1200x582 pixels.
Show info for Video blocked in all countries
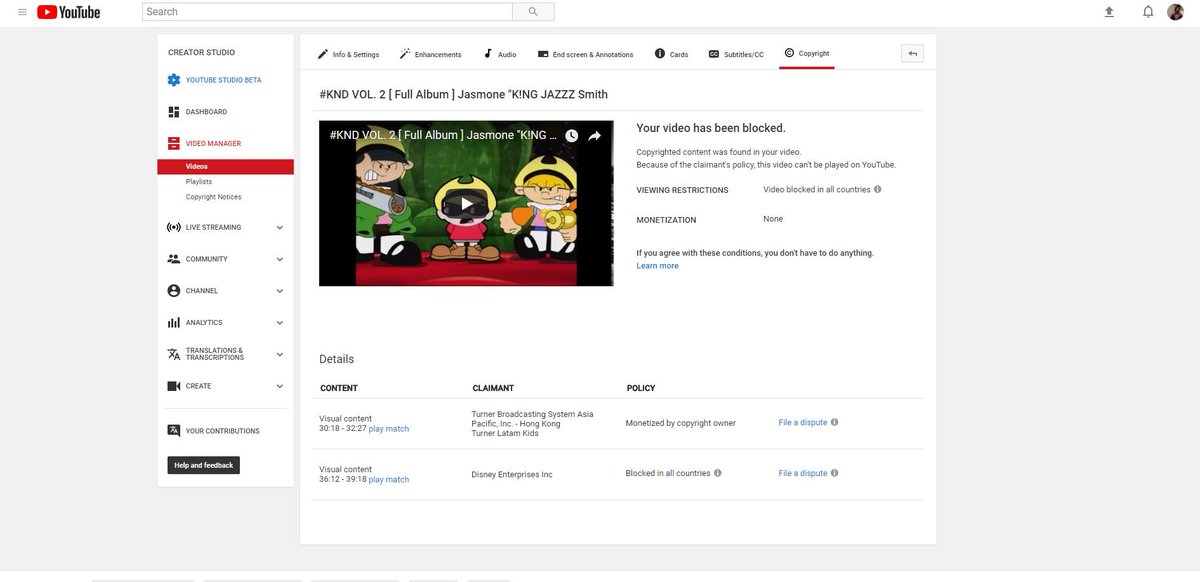pos(878,189)
